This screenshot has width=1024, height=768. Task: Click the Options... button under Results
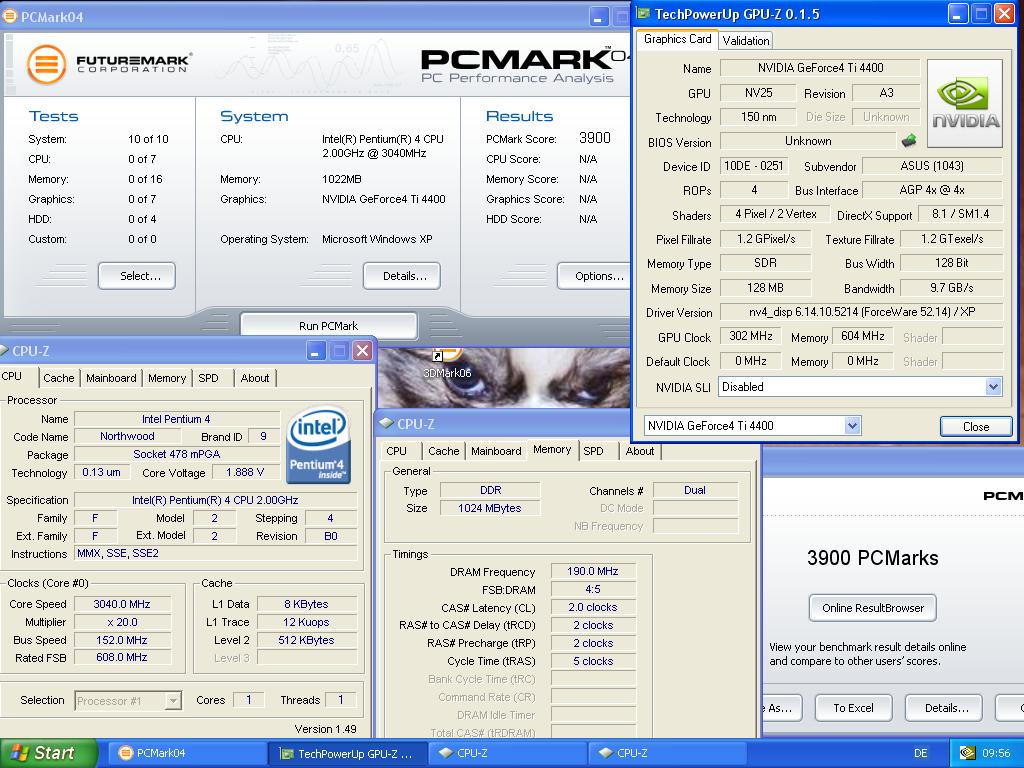pos(594,276)
